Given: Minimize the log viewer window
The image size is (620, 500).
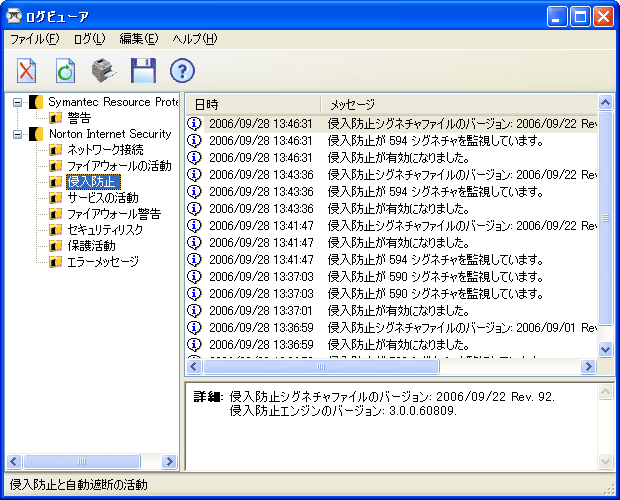Looking at the screenshot, I should click(x=557, y=17).
